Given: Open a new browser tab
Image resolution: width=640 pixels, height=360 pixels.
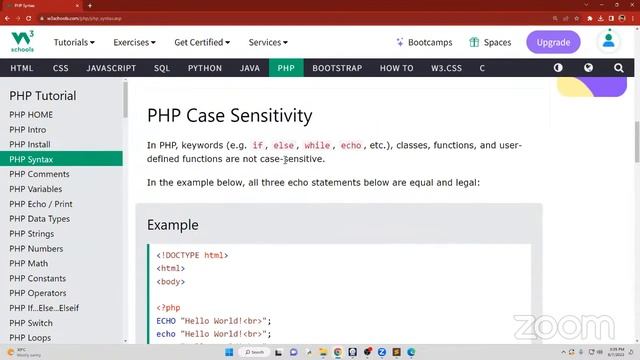Looking at the screenshot, I should (x=90, y=6).
